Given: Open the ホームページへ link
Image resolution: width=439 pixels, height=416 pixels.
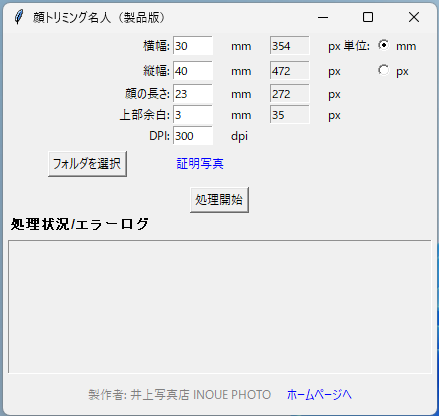Looking at the screenshot, I should click(x=319, y=395).
